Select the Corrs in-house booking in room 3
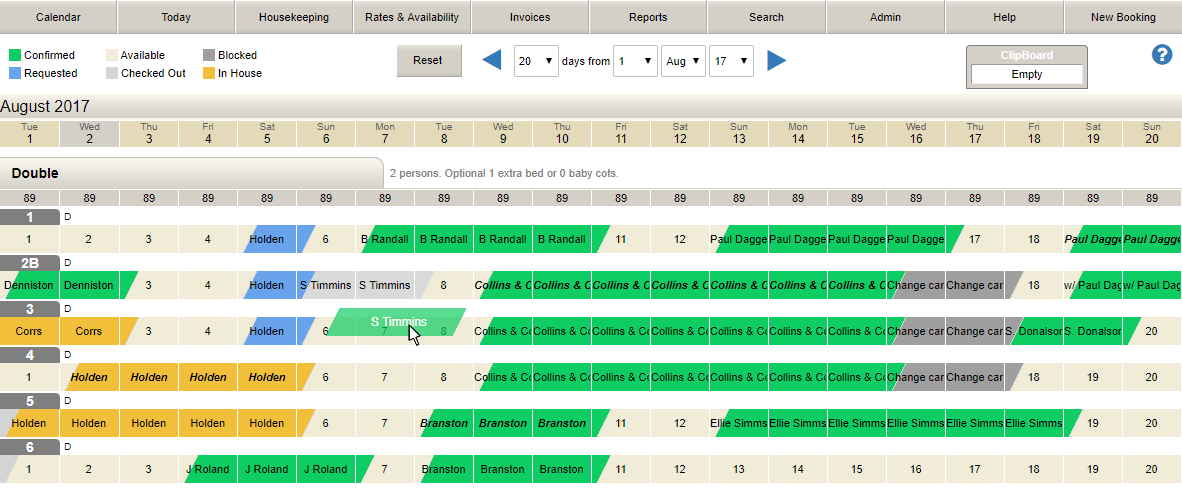The height and width of the screenshot is (493, 1182). [x=59, y=331]
